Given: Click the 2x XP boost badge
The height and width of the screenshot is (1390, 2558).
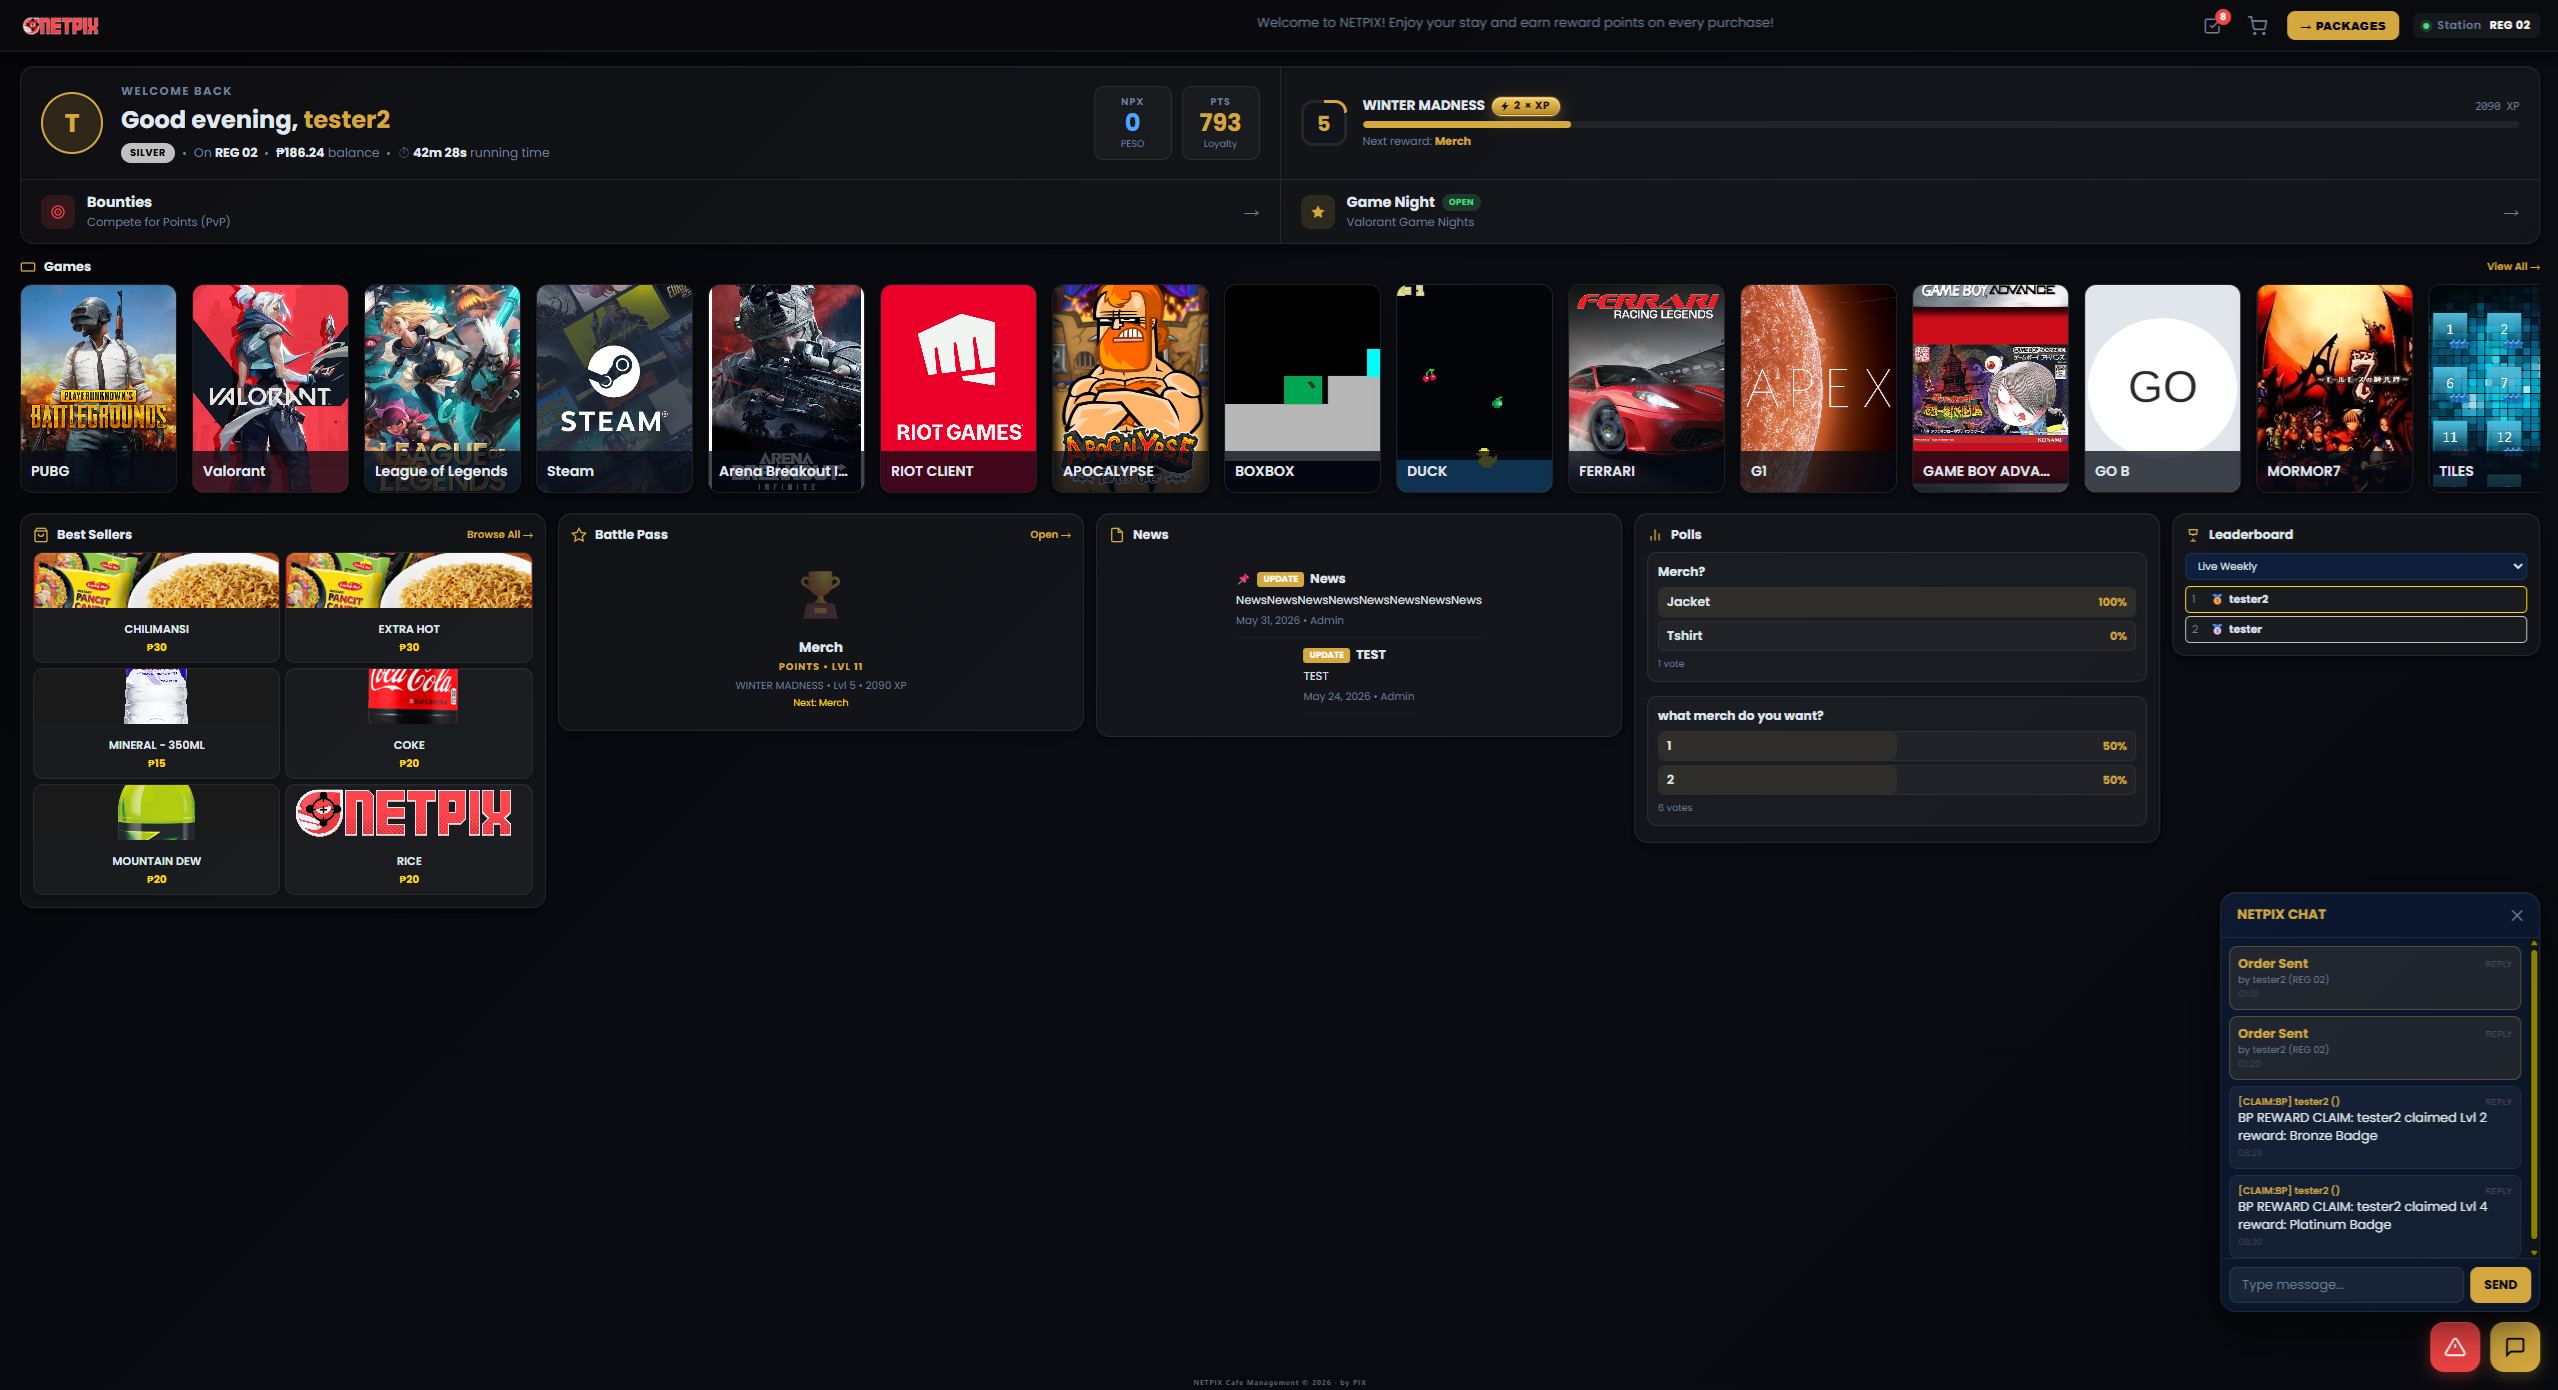Looking at the screenshot, I should [x=1526, y=106].
